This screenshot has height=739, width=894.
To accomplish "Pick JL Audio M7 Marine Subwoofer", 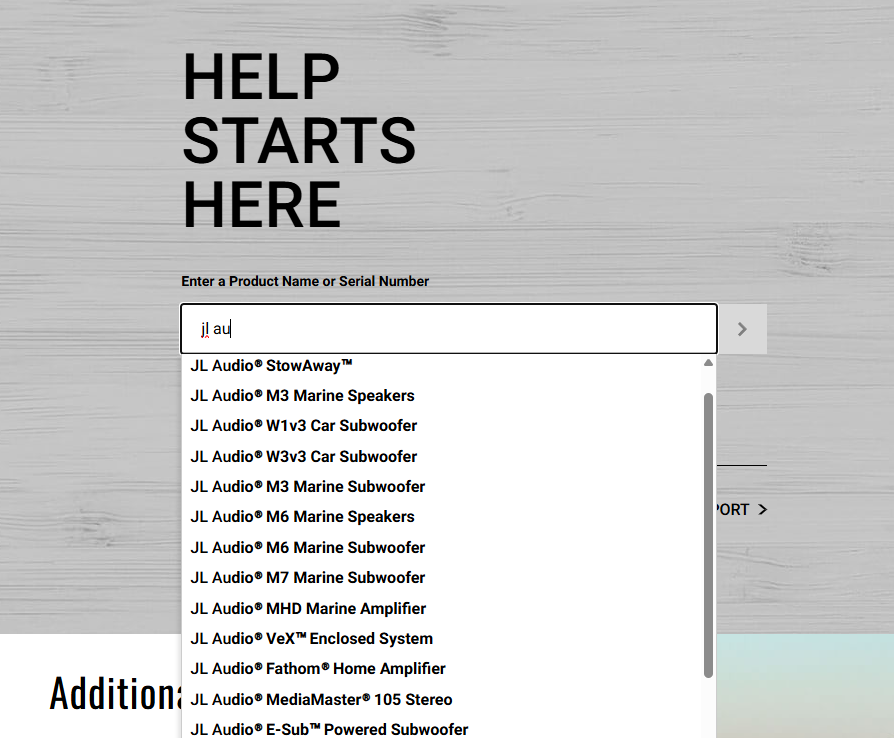I will 307,578.
